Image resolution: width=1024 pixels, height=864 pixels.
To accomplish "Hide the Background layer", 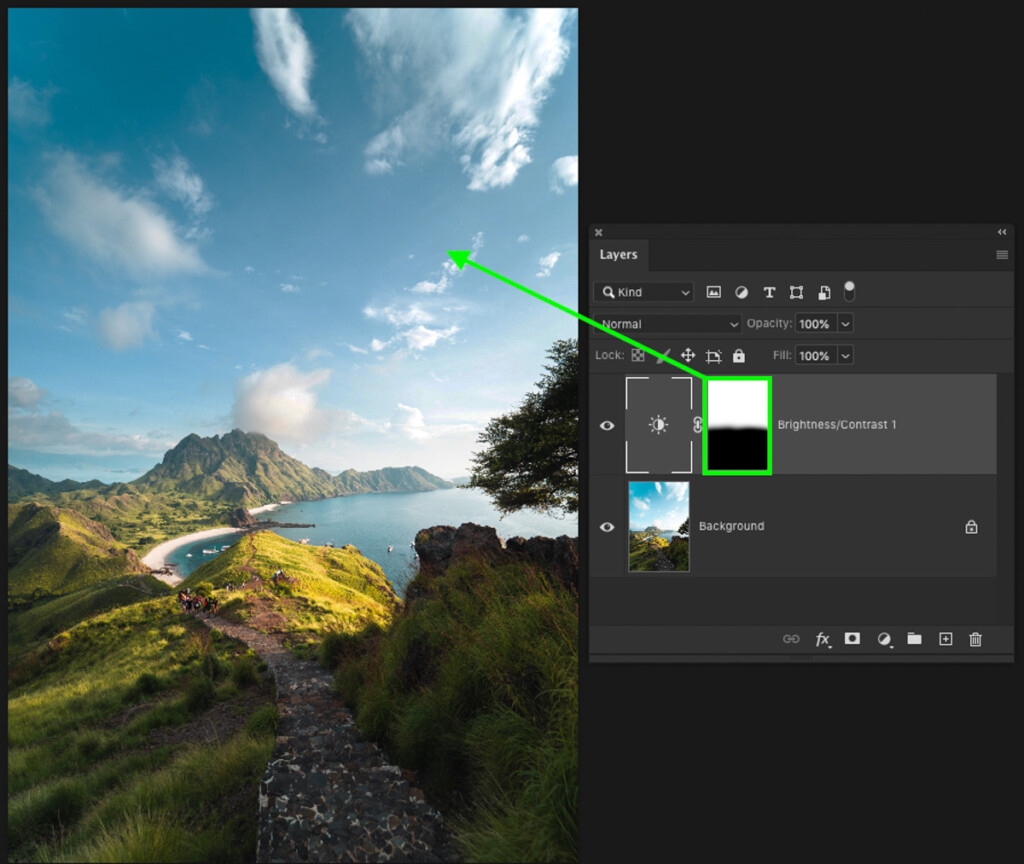I will [x=607, y=526].
